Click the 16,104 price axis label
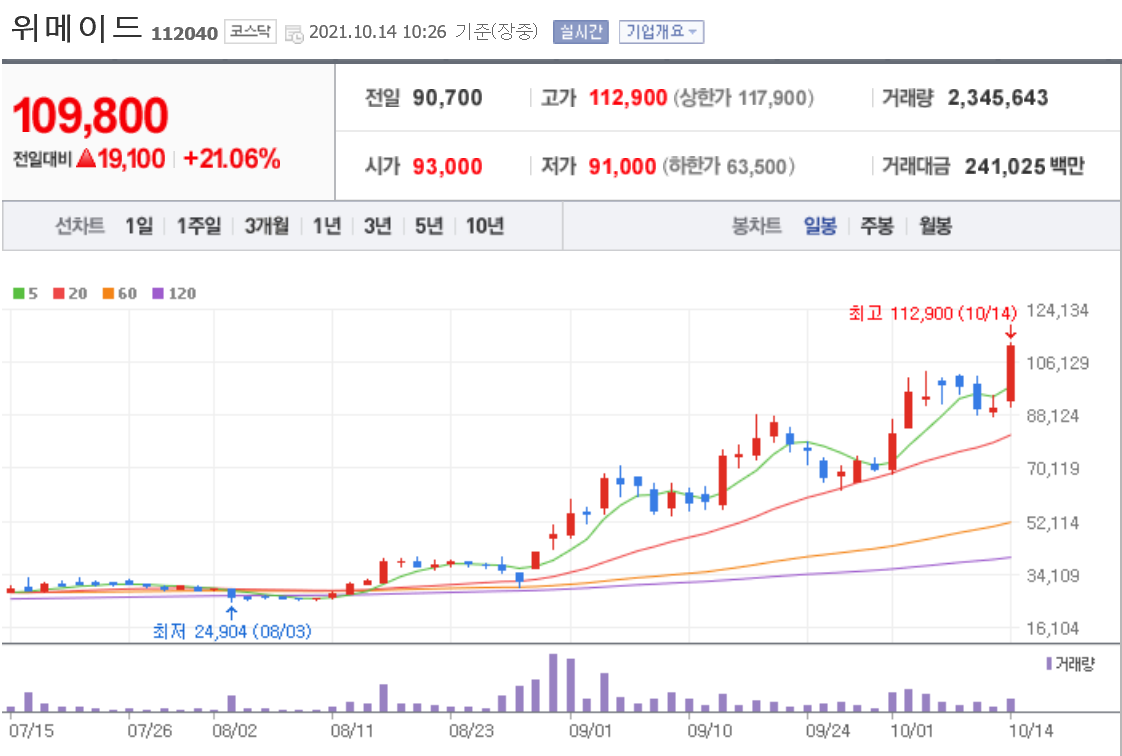1122x756 pixels. click(x=1053, y=629)
